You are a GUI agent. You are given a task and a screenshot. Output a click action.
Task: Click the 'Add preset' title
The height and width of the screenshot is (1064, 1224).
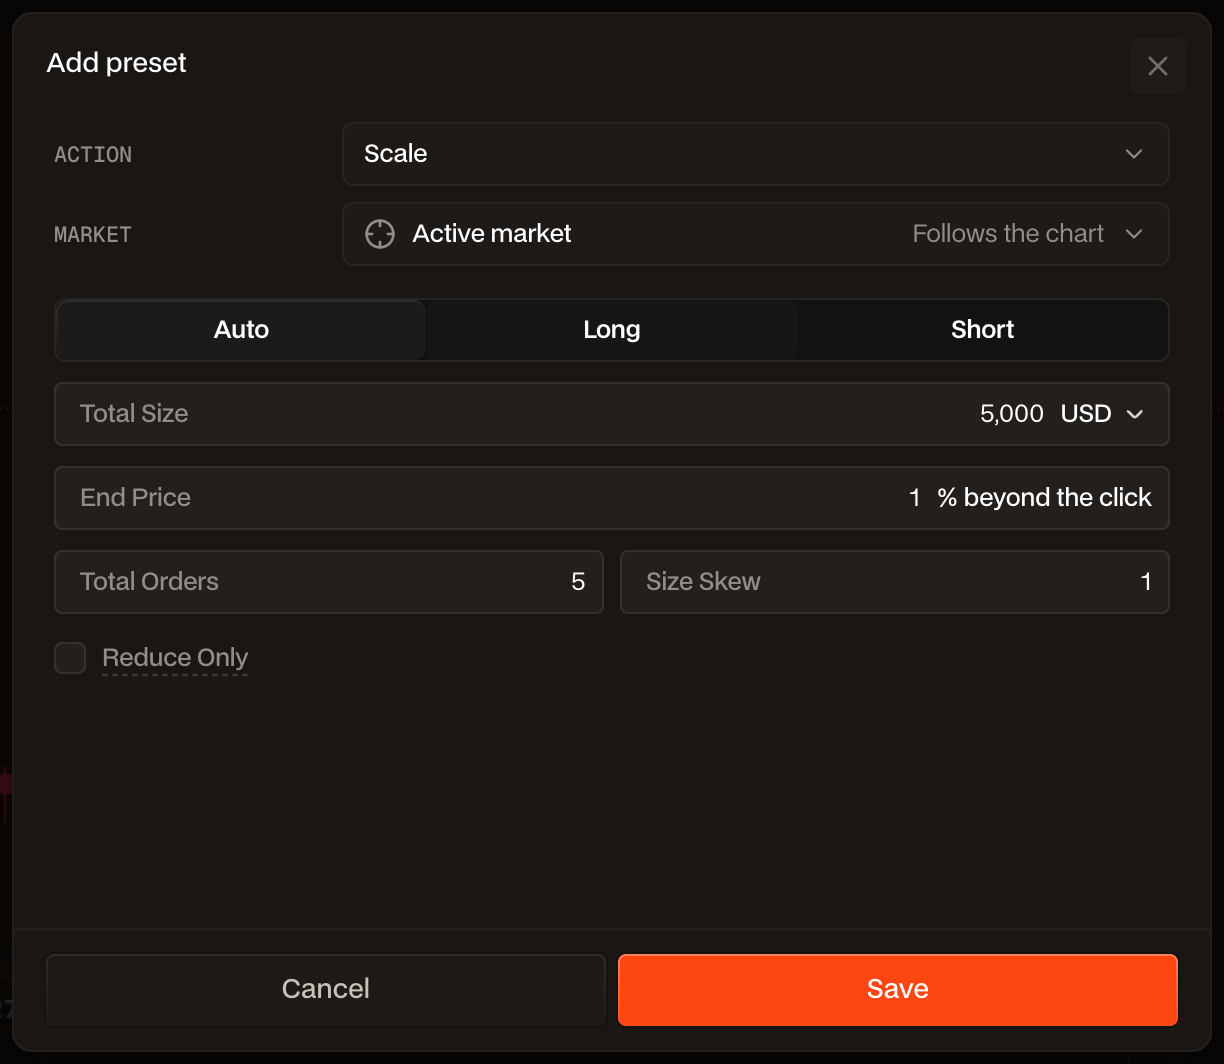[x=117, y=63]
